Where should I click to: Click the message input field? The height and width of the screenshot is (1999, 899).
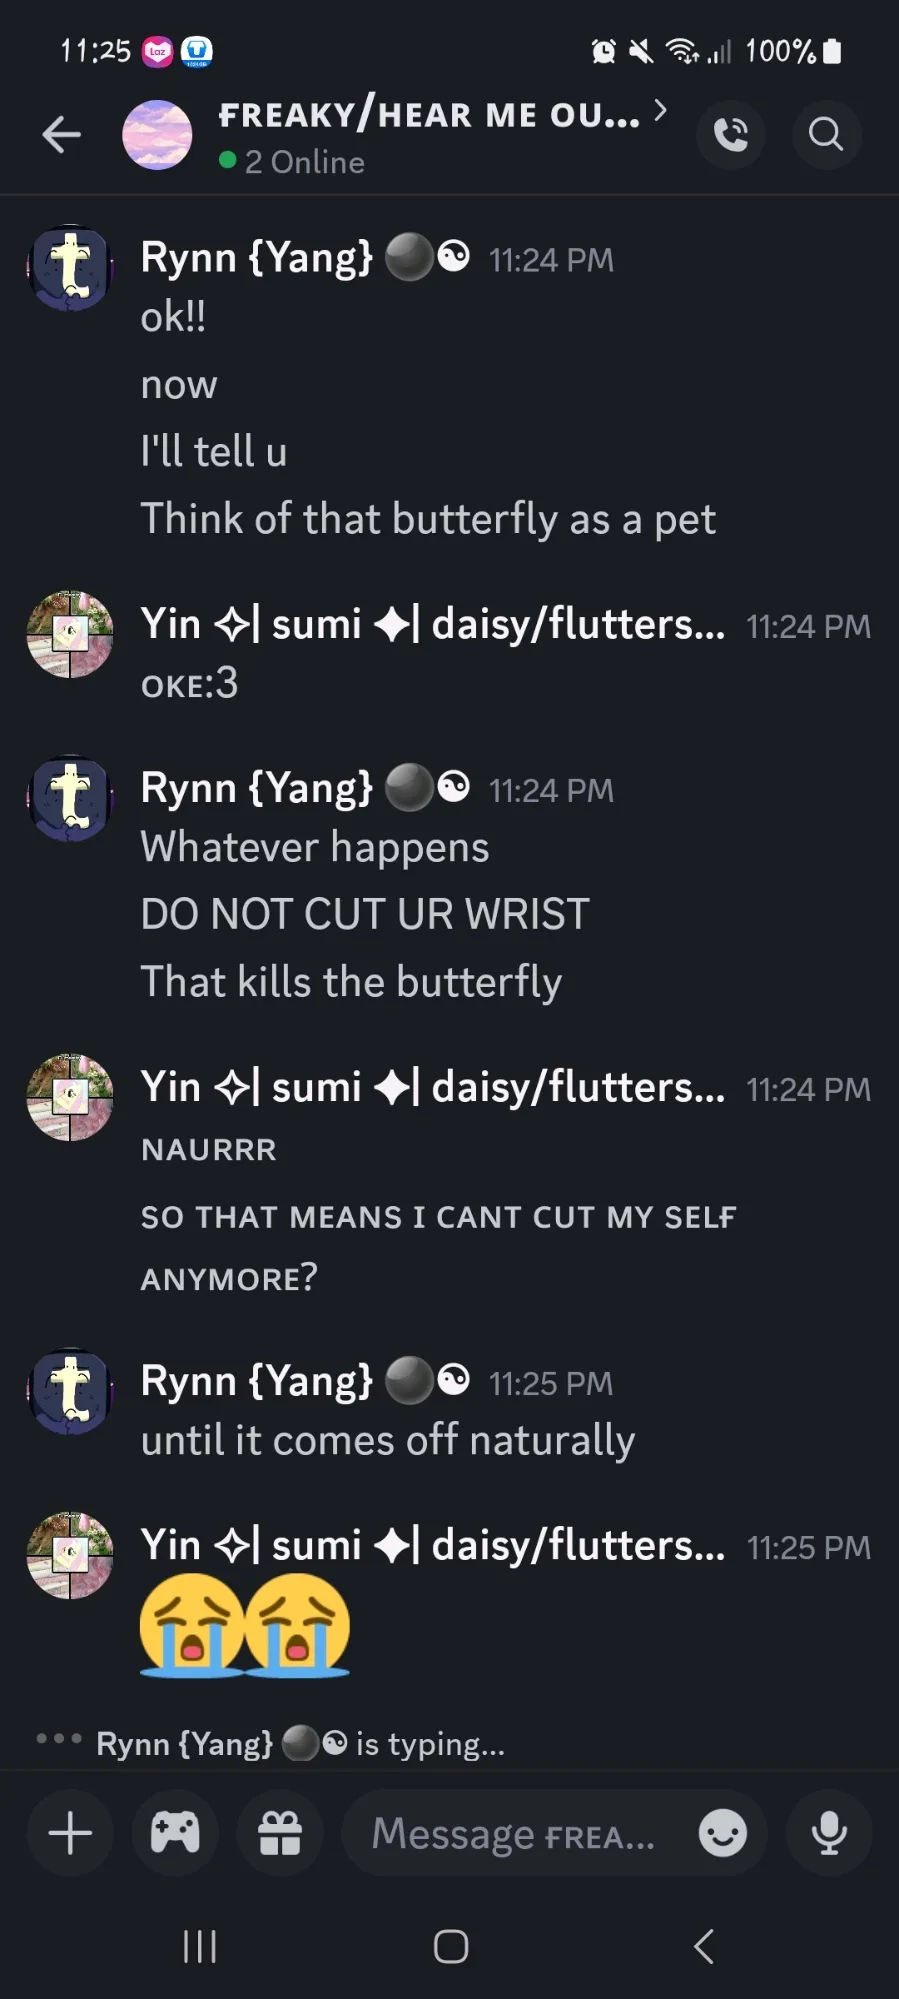tap(515, 1833)
